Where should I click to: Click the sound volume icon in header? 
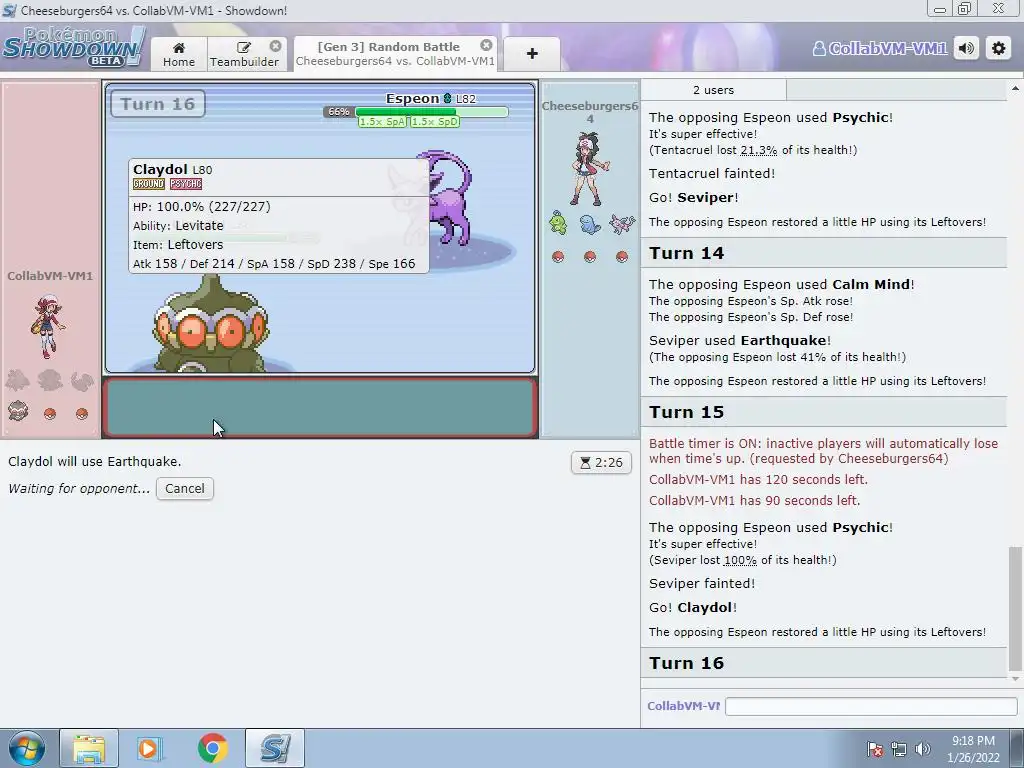click(x=967, y=48)
